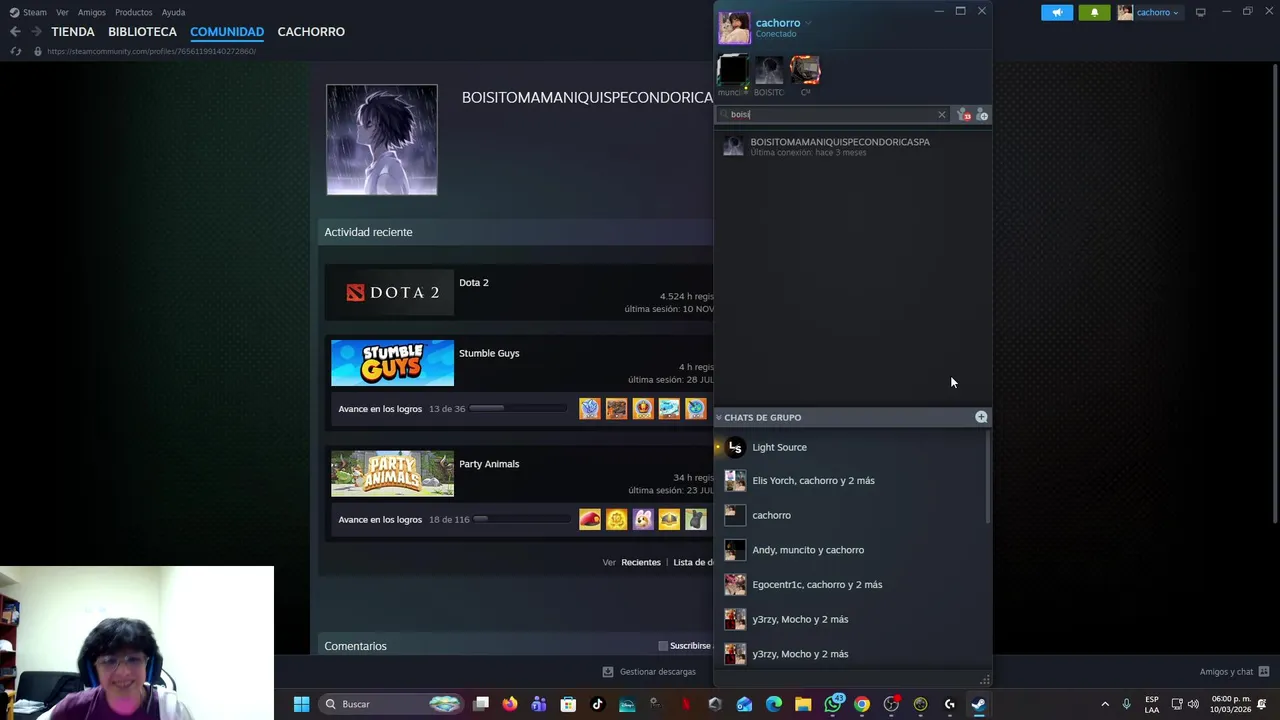
Task: Navigate back with the back arrow
Action: coord(15,32)
